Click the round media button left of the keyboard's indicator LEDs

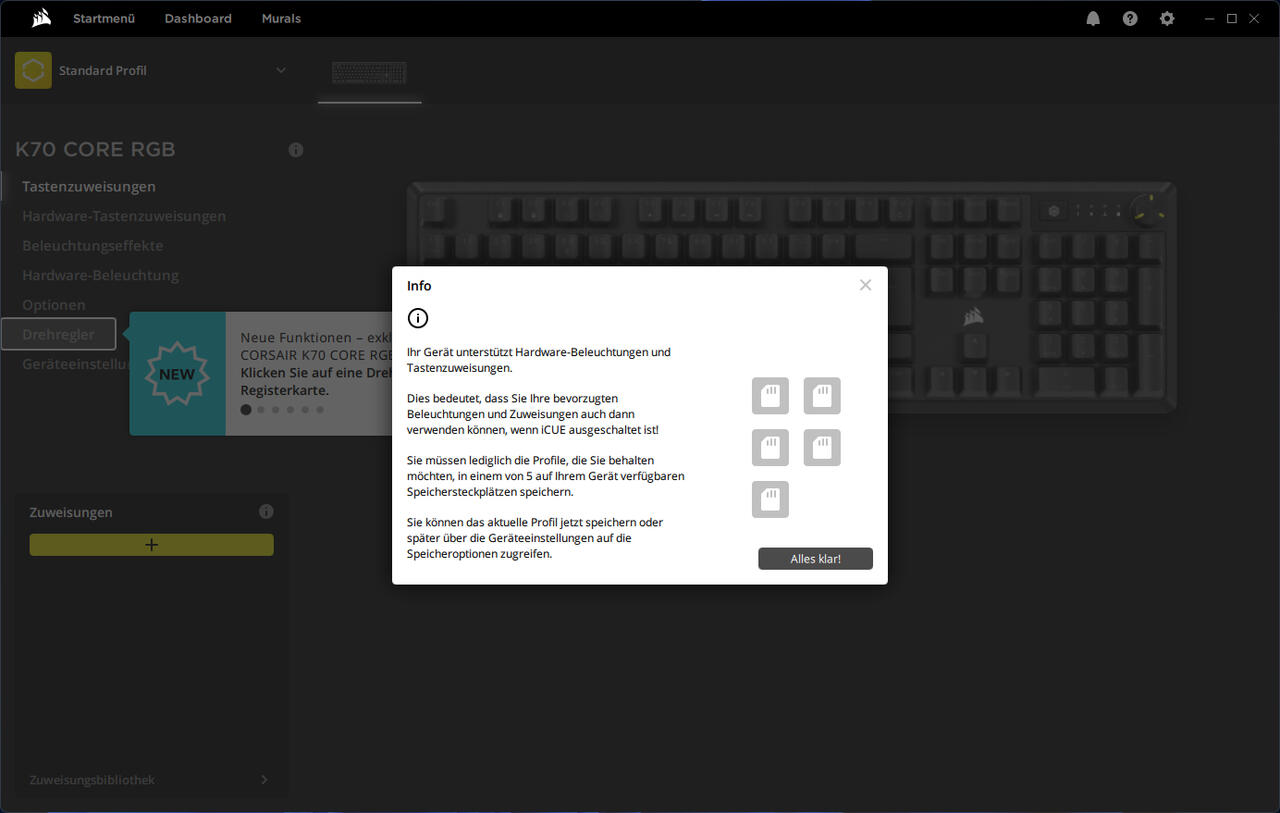point(1053,211)
